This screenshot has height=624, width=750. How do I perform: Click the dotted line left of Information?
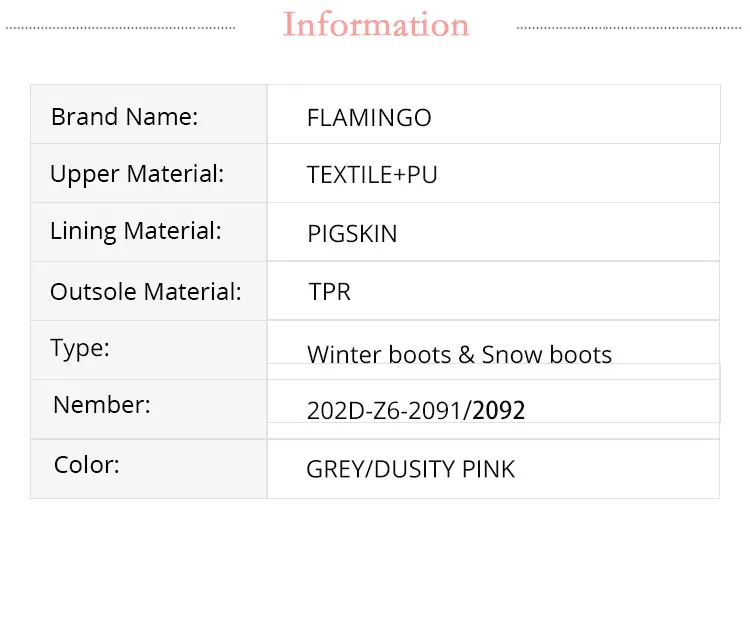[120, 28]
